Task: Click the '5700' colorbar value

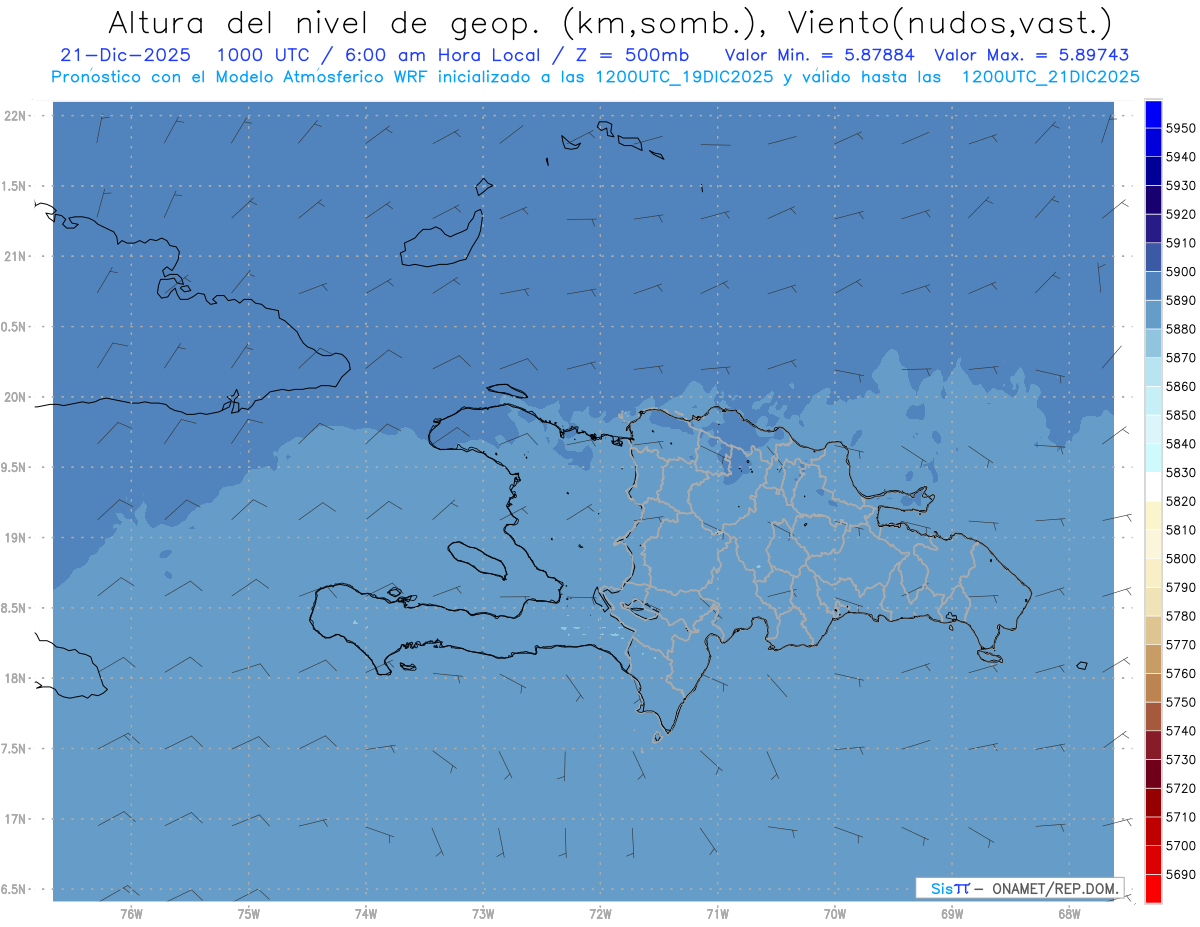Action: click(x=1180, y=845)
